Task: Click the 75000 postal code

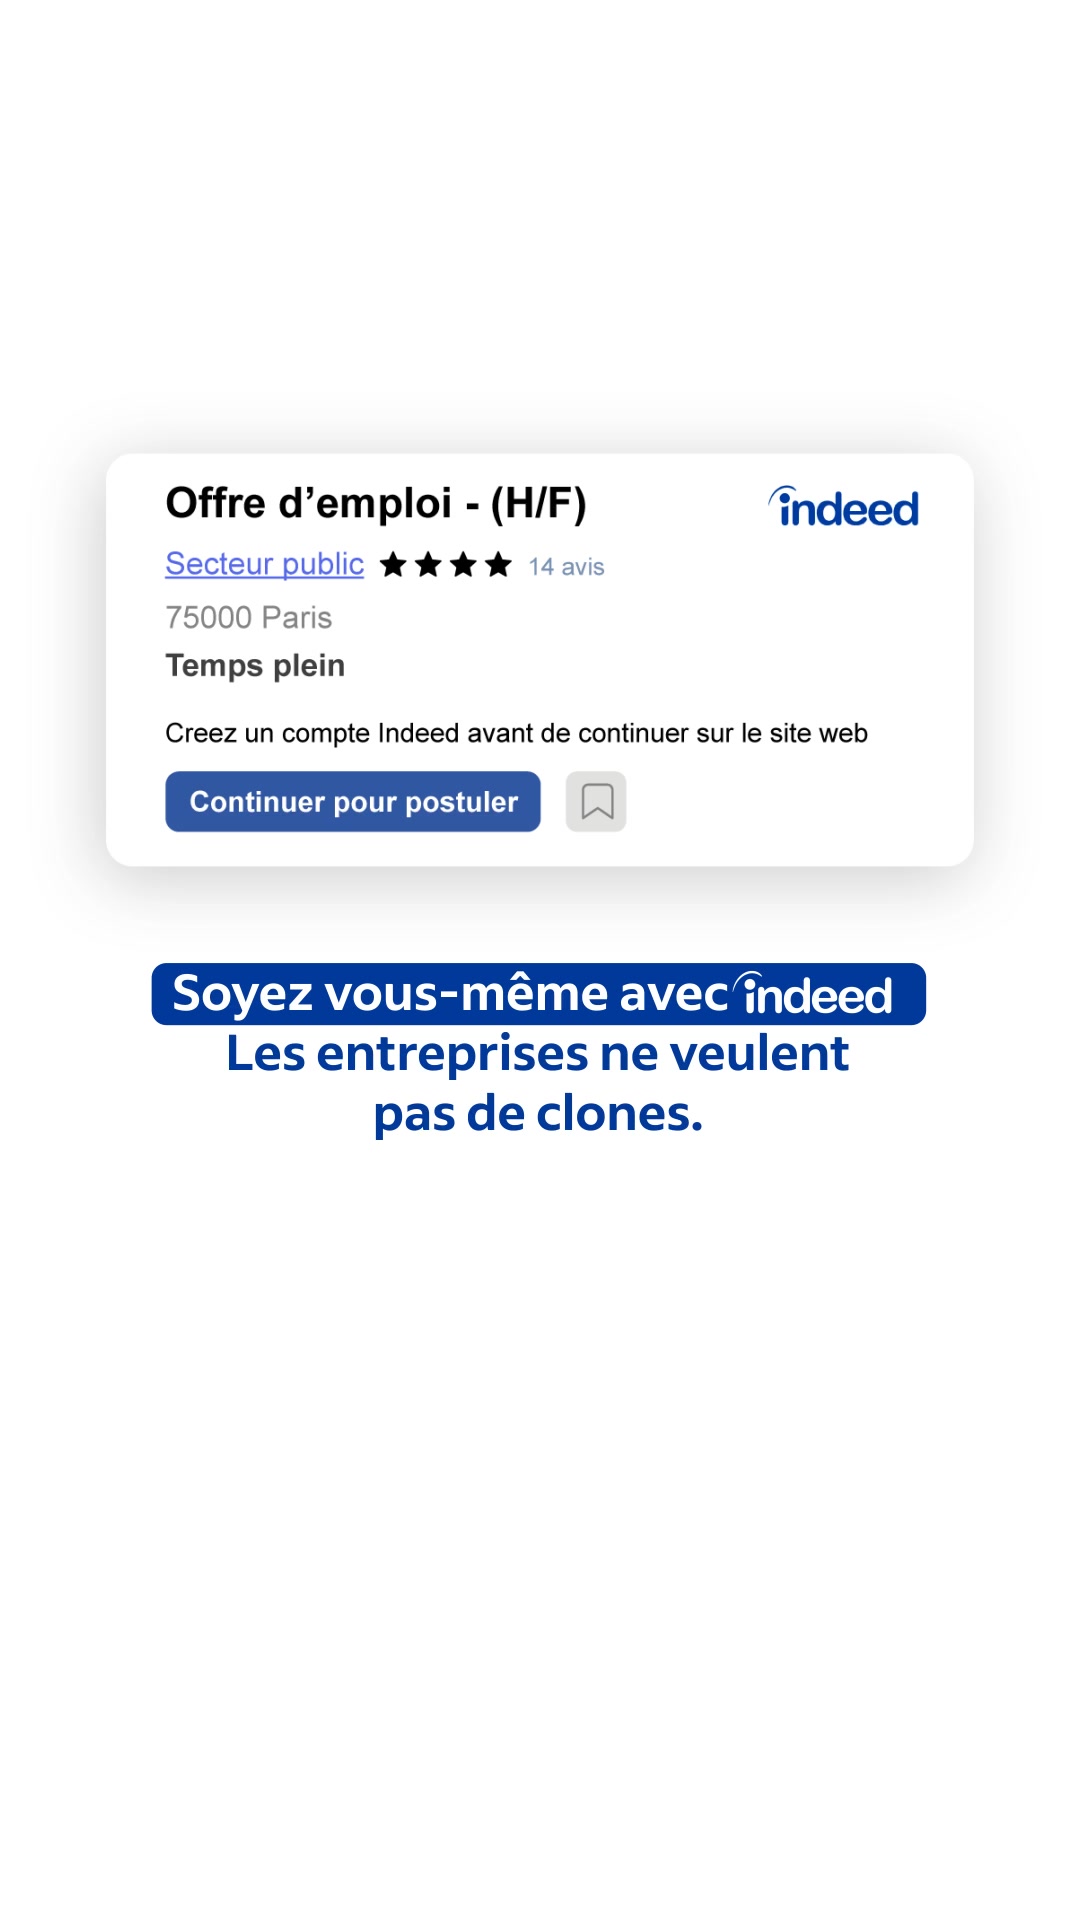Action: (208, 617)
